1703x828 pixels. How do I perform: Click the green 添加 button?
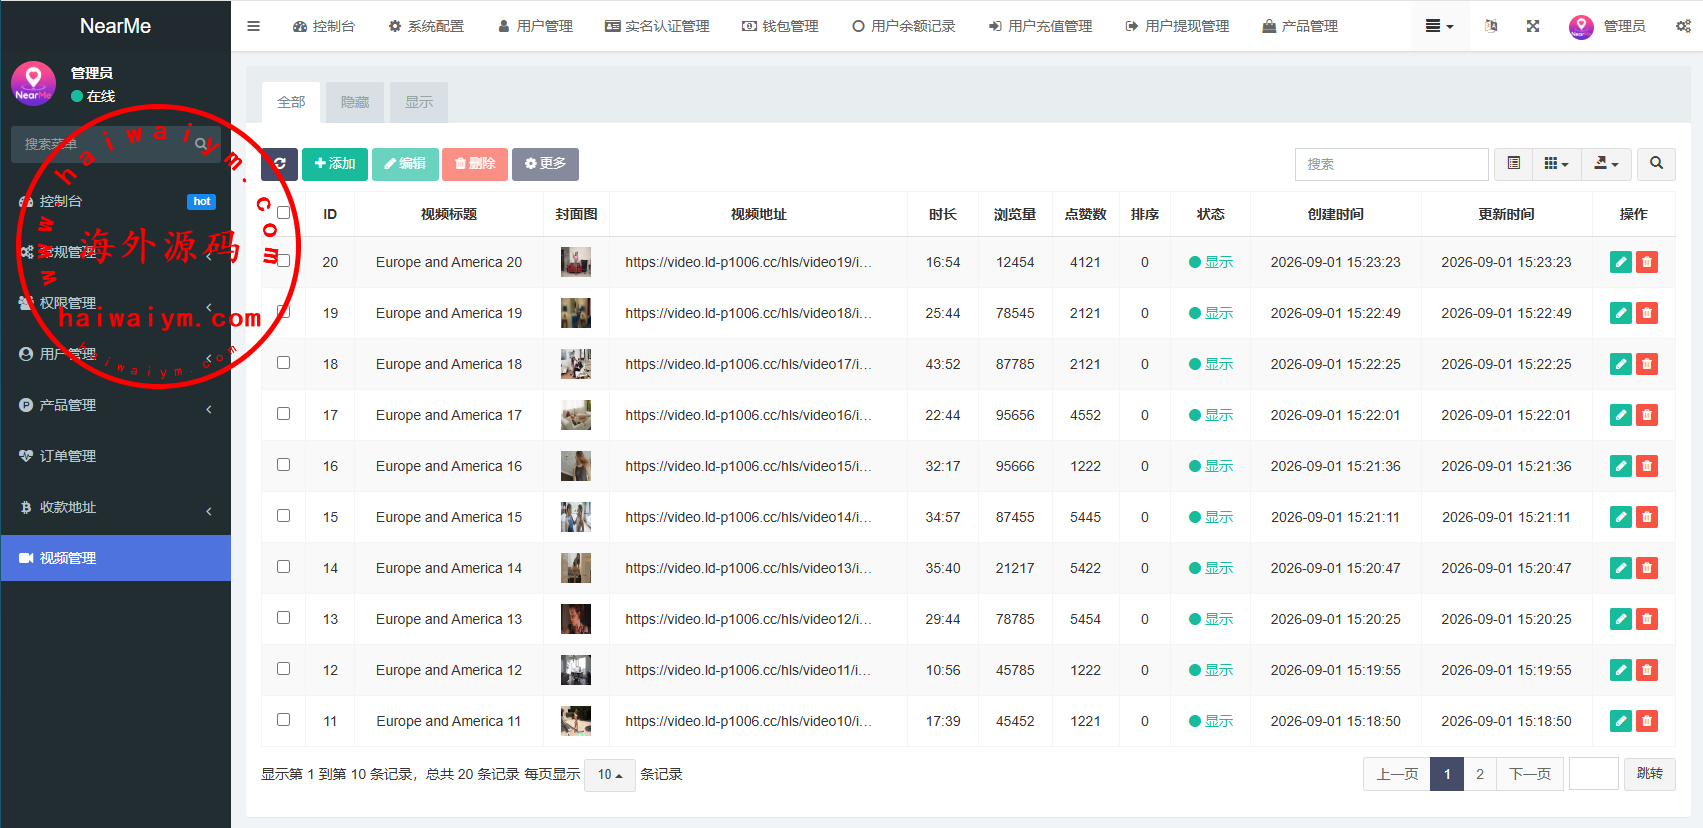tap(335, 164)
